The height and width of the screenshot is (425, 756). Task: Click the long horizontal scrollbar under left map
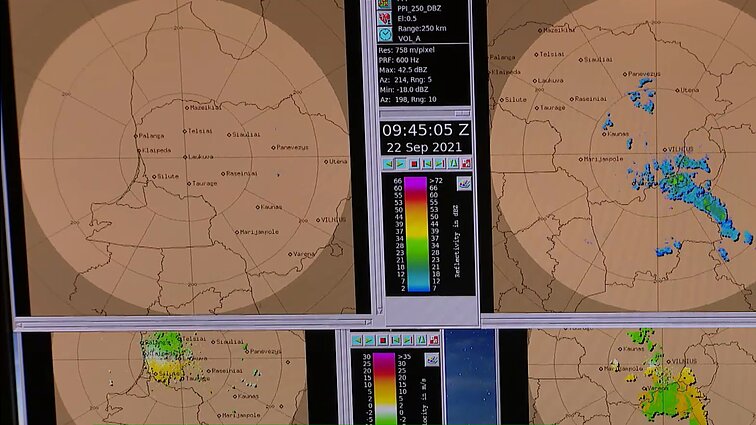[193, 324]
